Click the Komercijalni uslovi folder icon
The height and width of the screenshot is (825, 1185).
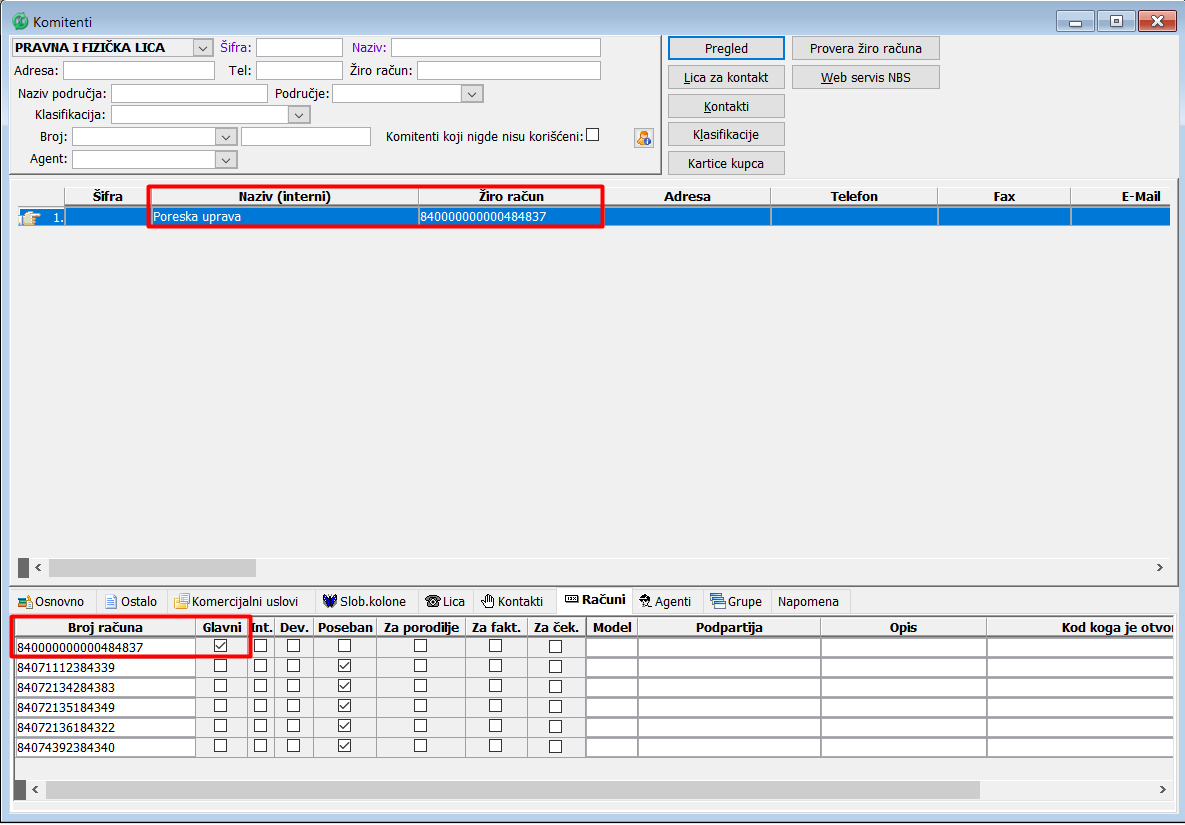click(x=182, y=601)
